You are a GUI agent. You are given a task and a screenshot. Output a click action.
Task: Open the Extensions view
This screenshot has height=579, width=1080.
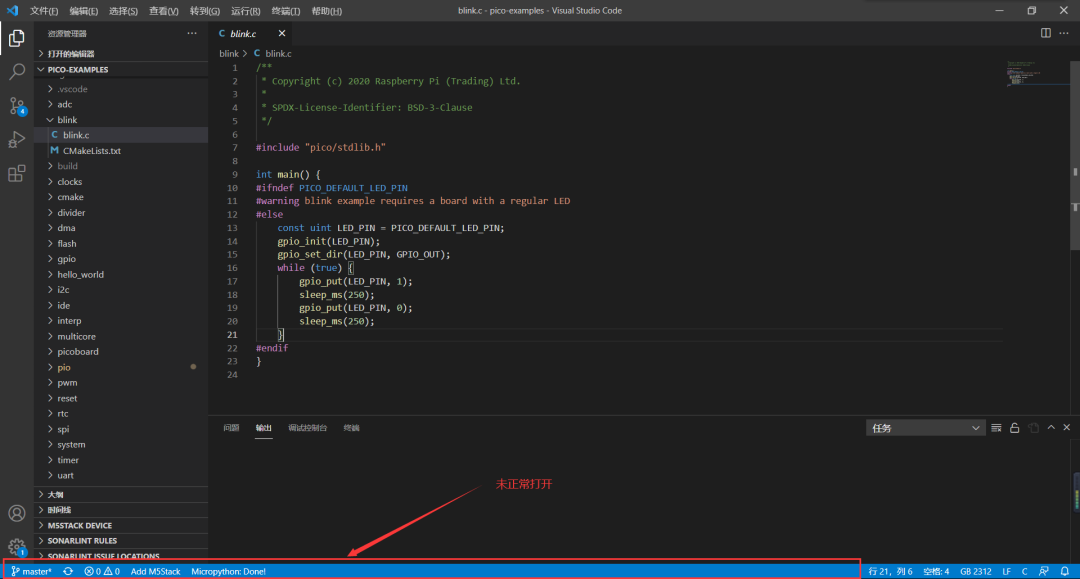point(17,174)
